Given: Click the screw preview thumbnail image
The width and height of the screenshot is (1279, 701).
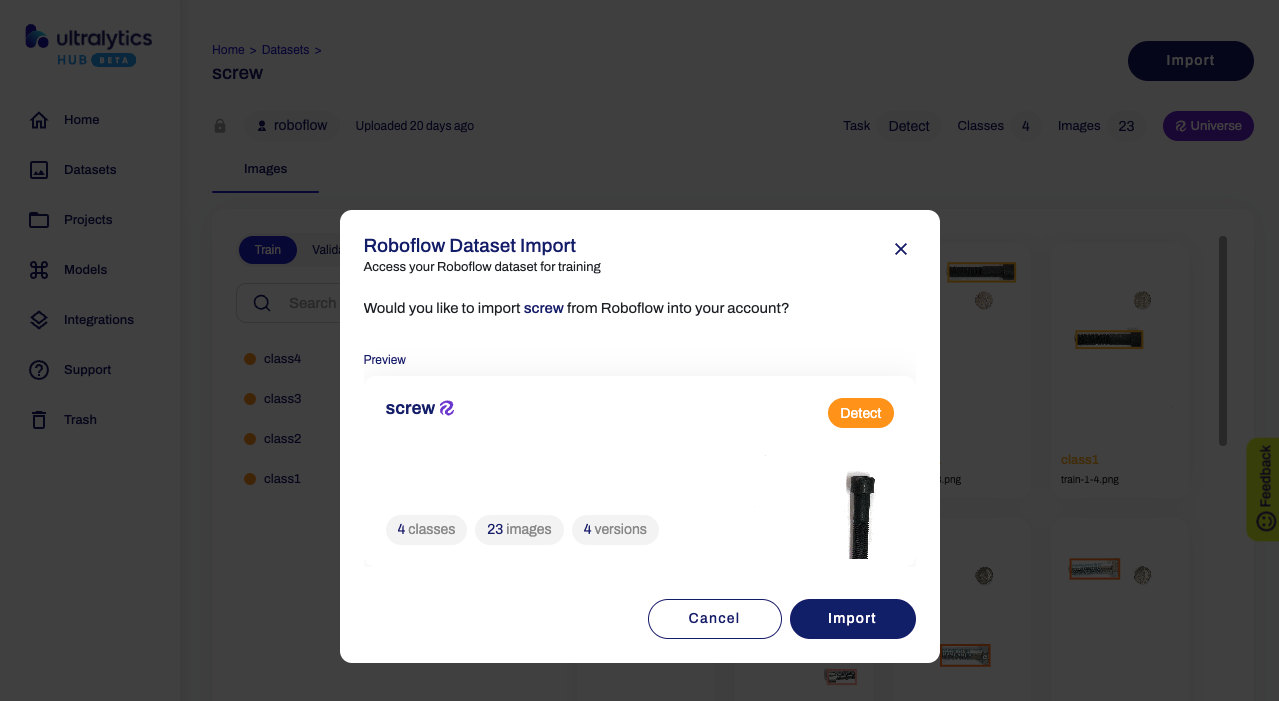Looking at the screenshot, I should tap(860, 514).
